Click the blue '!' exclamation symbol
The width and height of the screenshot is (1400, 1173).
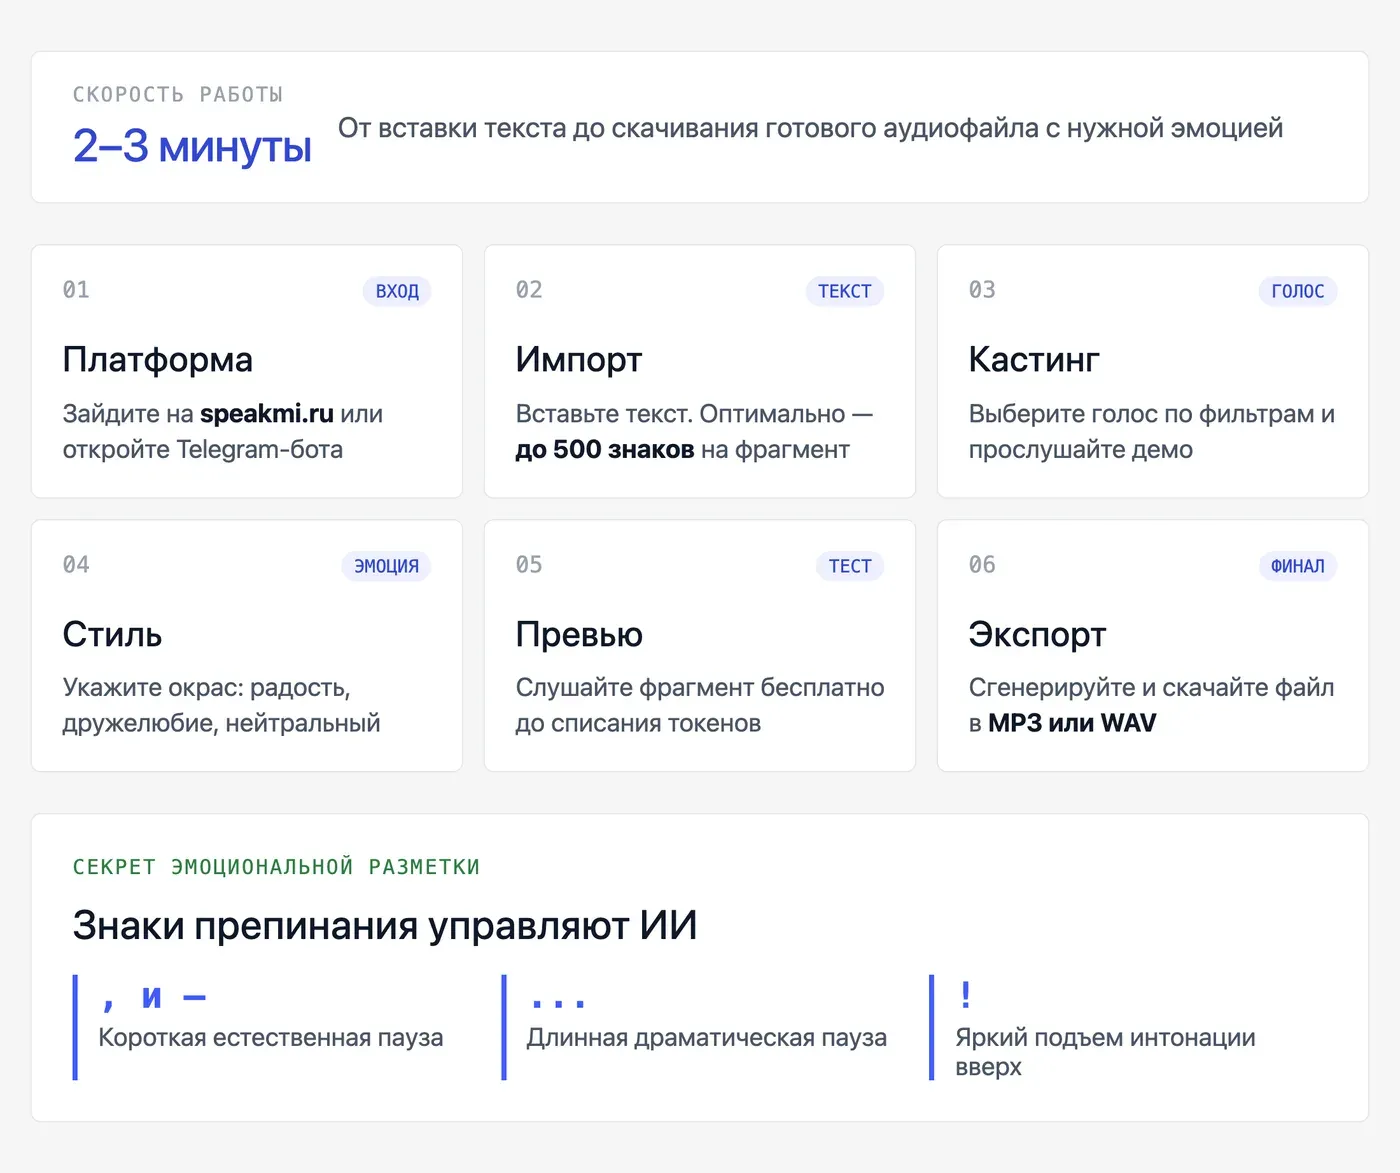coord(965,995)
